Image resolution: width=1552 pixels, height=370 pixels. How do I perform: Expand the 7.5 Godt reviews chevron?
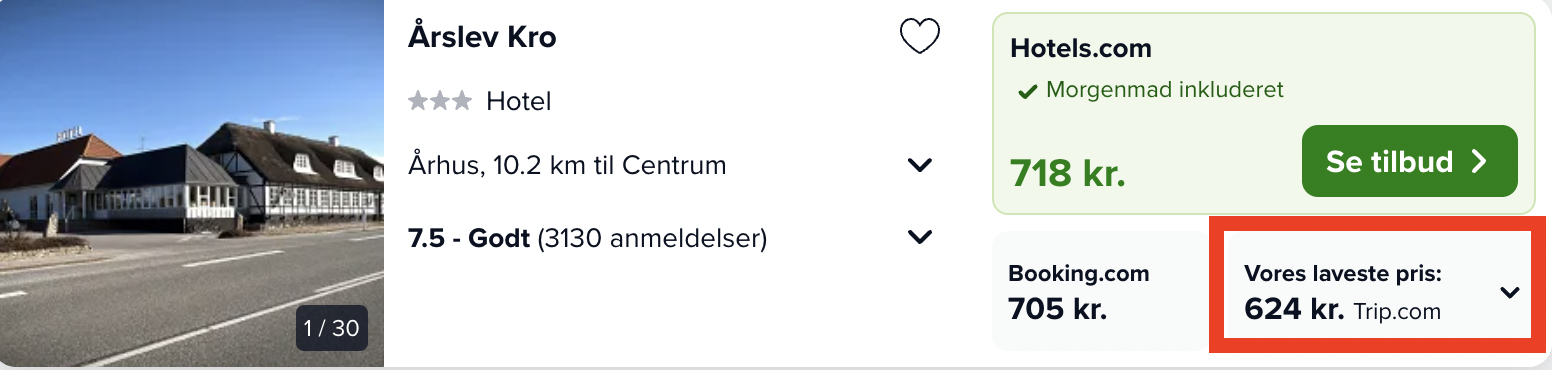point(920,238)
